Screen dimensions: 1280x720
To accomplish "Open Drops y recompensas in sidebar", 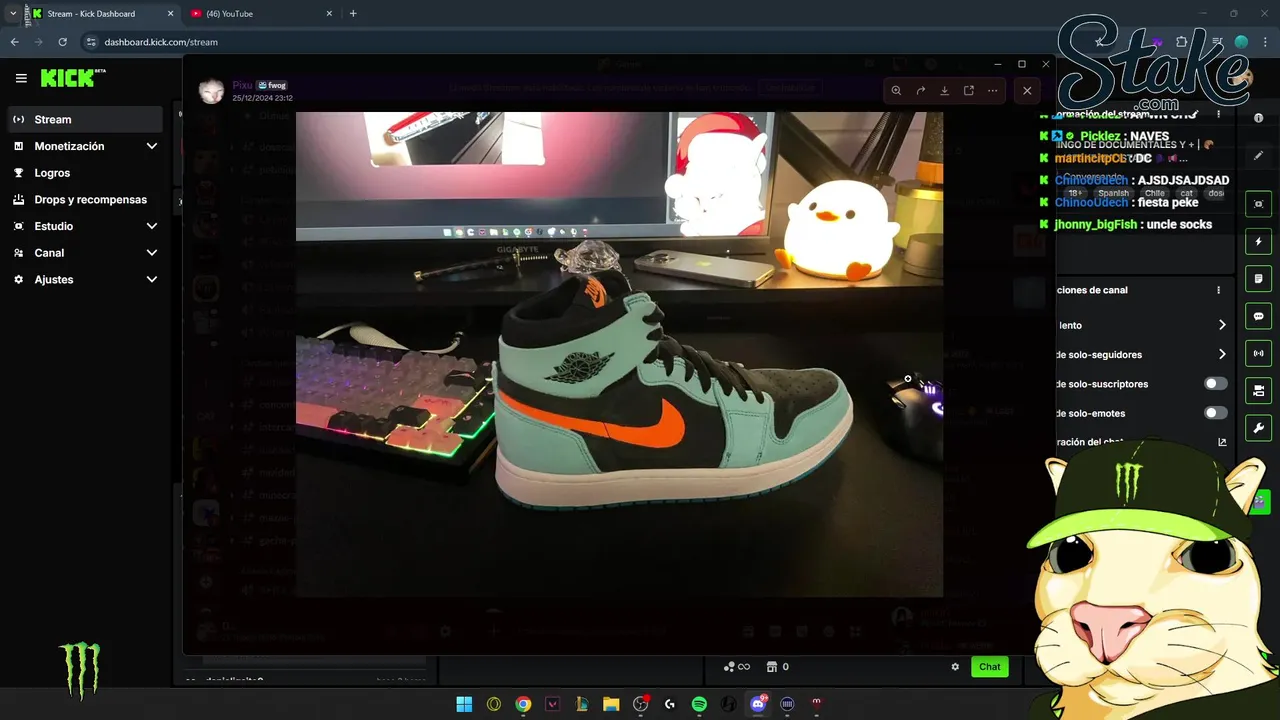I will [85, 199].
